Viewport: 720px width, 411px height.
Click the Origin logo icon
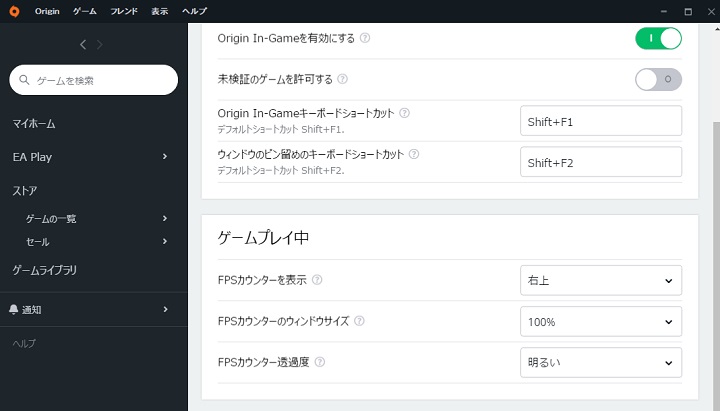[14, 11]
